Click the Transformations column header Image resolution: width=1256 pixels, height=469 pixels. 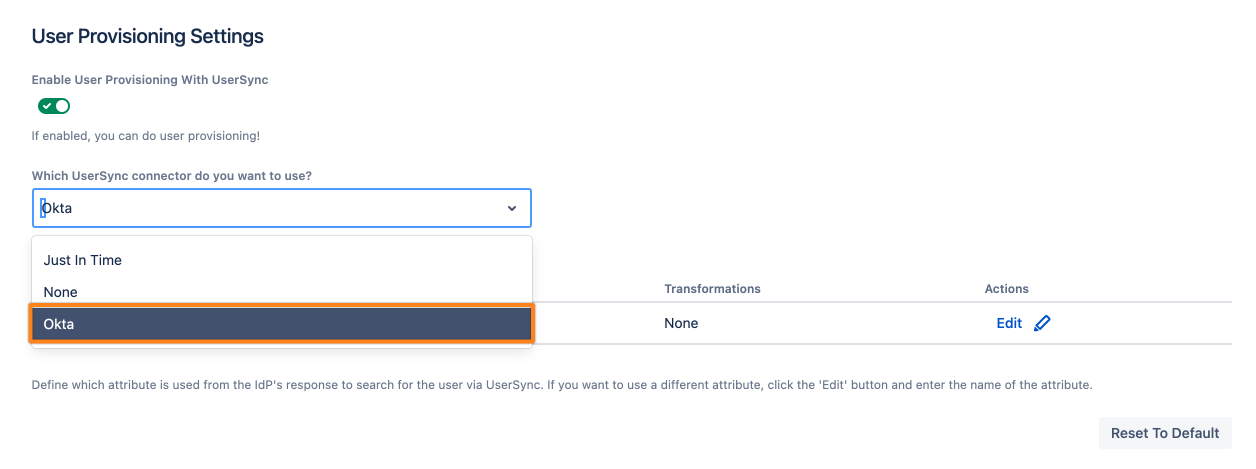tap(712, 289)
